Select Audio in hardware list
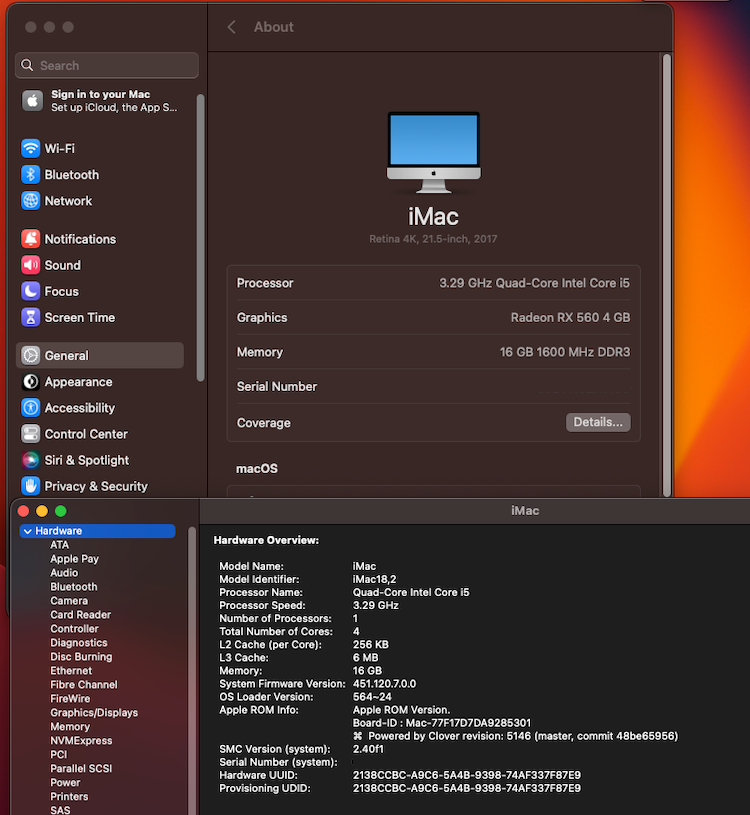This screenshot has width=750, height=815. [64, 573]
